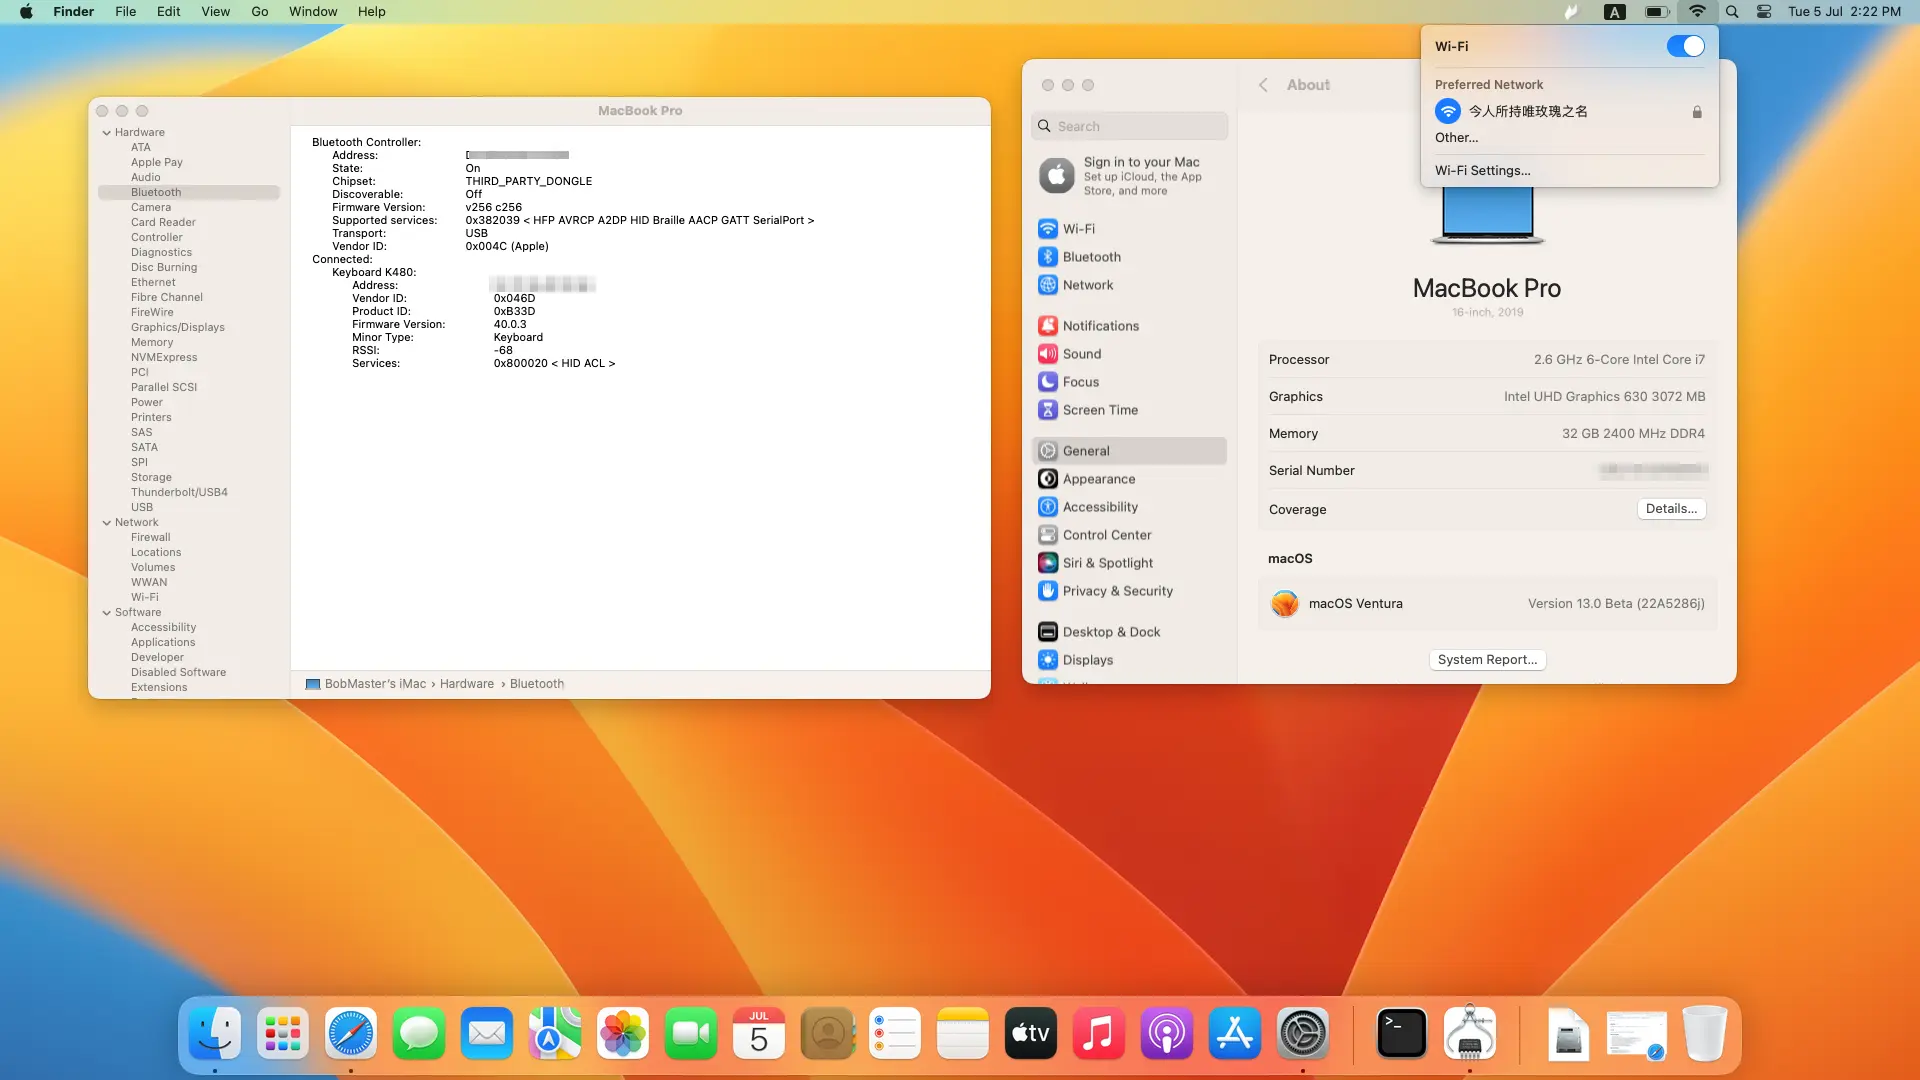Open the Window menu
1920x1080 pixels.
[x=313, y=12]
